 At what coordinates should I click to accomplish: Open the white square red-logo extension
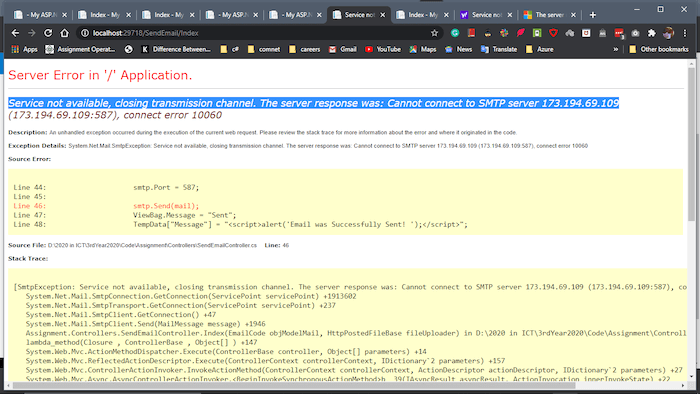click(586, 33)
